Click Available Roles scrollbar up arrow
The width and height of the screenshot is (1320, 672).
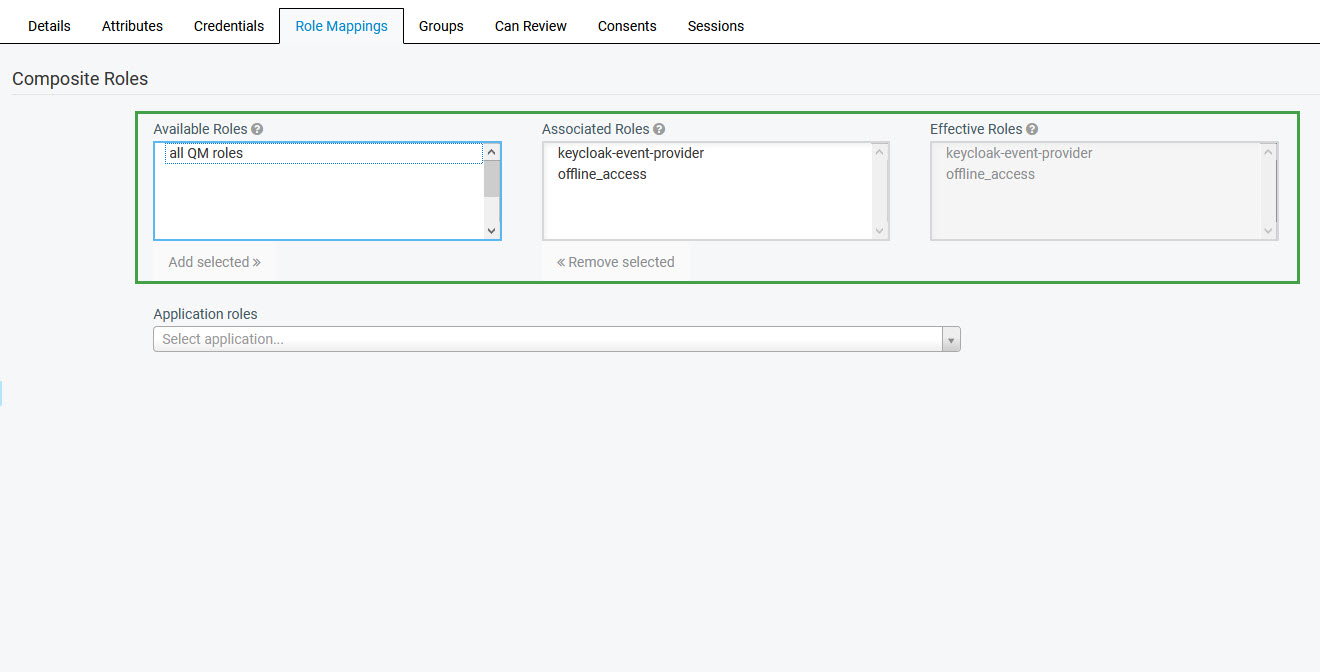pos(491,153)
